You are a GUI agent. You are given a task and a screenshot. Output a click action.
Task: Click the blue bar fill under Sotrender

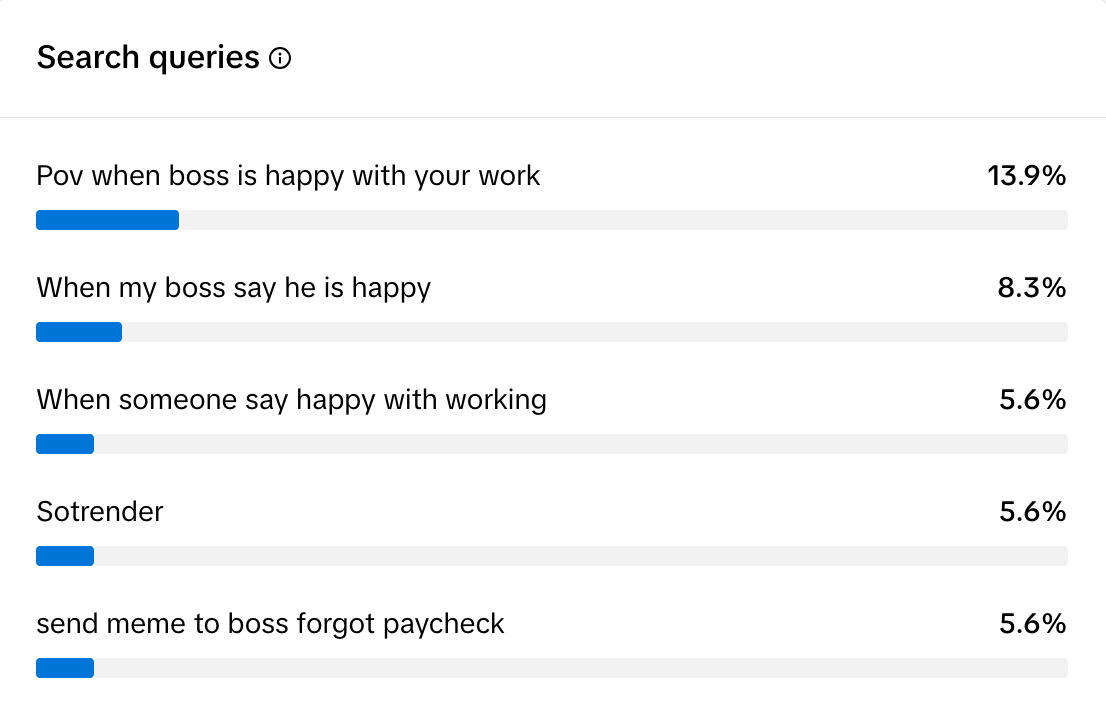(x=65, y=556)
